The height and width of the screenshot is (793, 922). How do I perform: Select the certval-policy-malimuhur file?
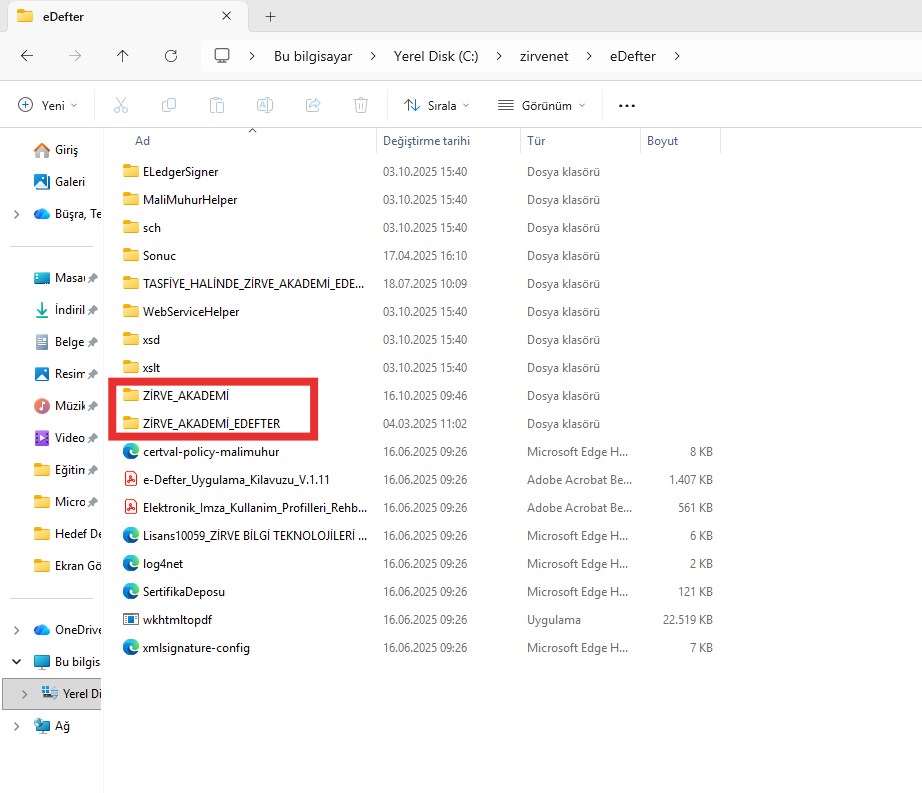(x=201, y=451)
